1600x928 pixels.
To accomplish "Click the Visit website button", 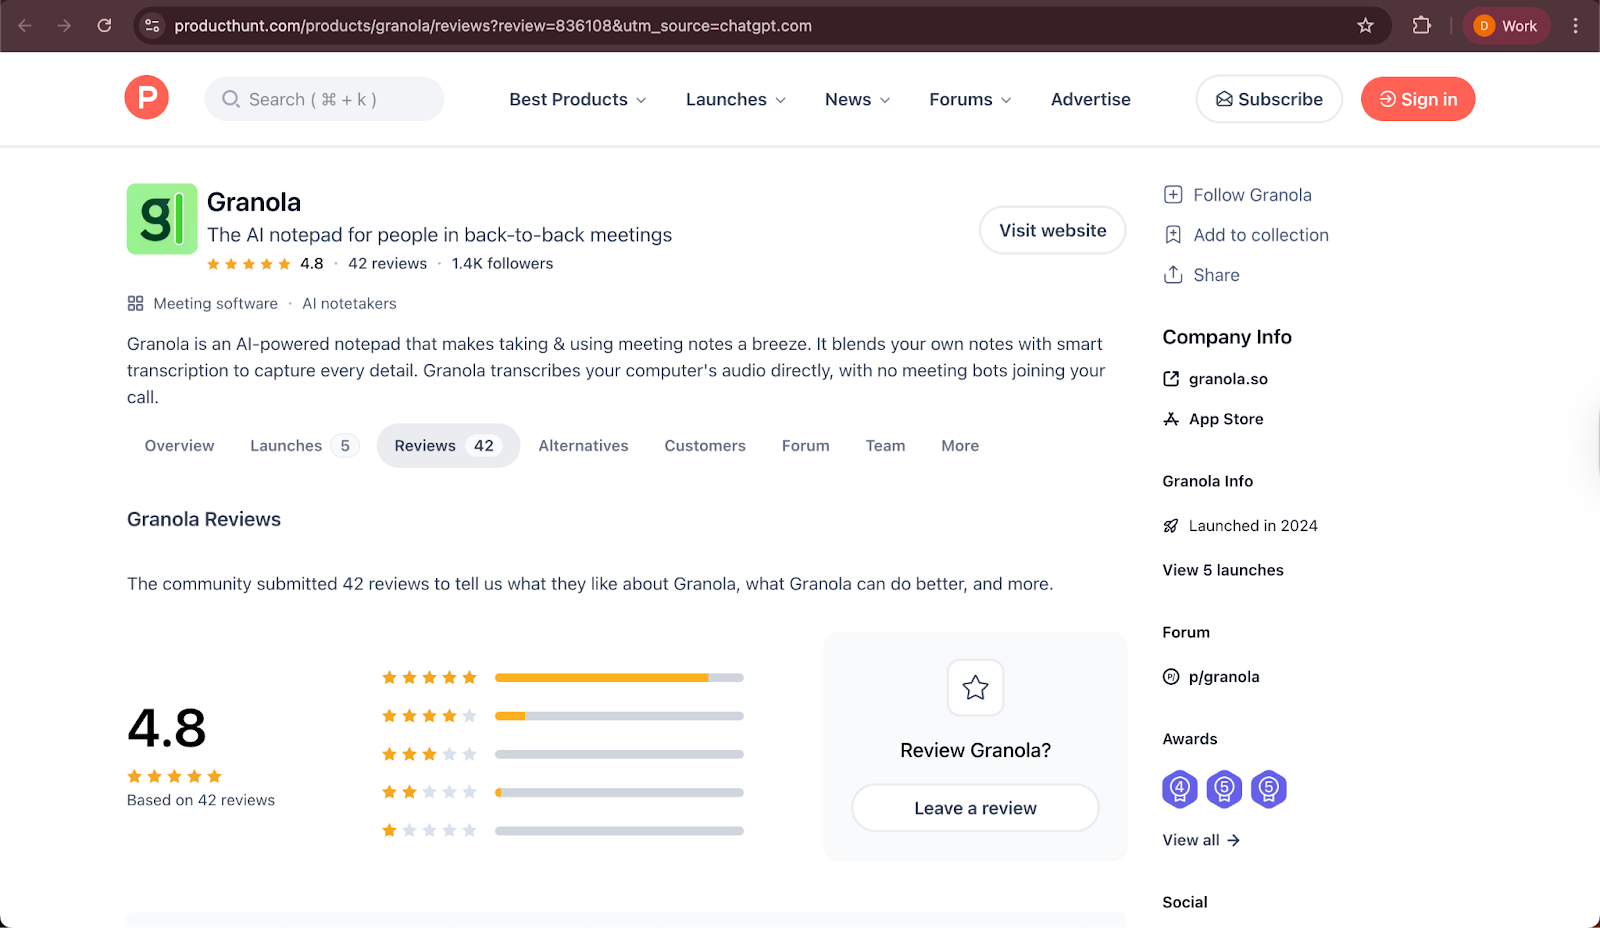I will [1053, 230].
